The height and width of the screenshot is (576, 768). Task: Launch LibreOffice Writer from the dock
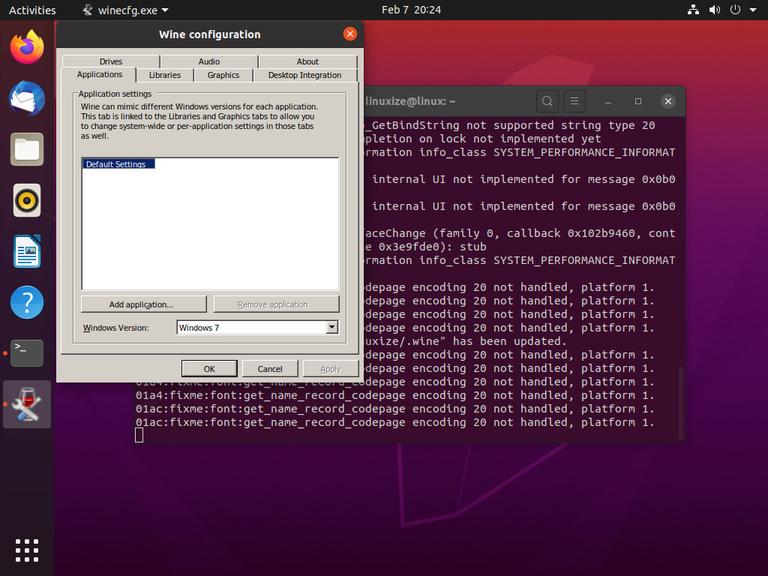pos(27,251)
